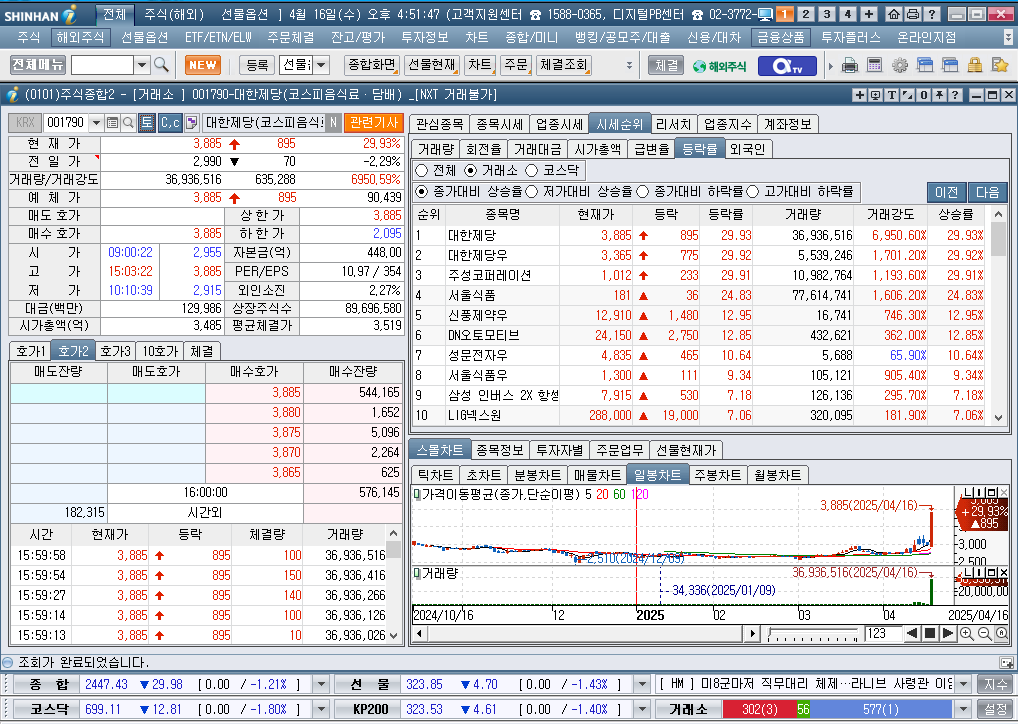The width and height of the screenshot is (1018, 724).
Task: Open the HM news headline dropdown arrow
Action: 964,684
